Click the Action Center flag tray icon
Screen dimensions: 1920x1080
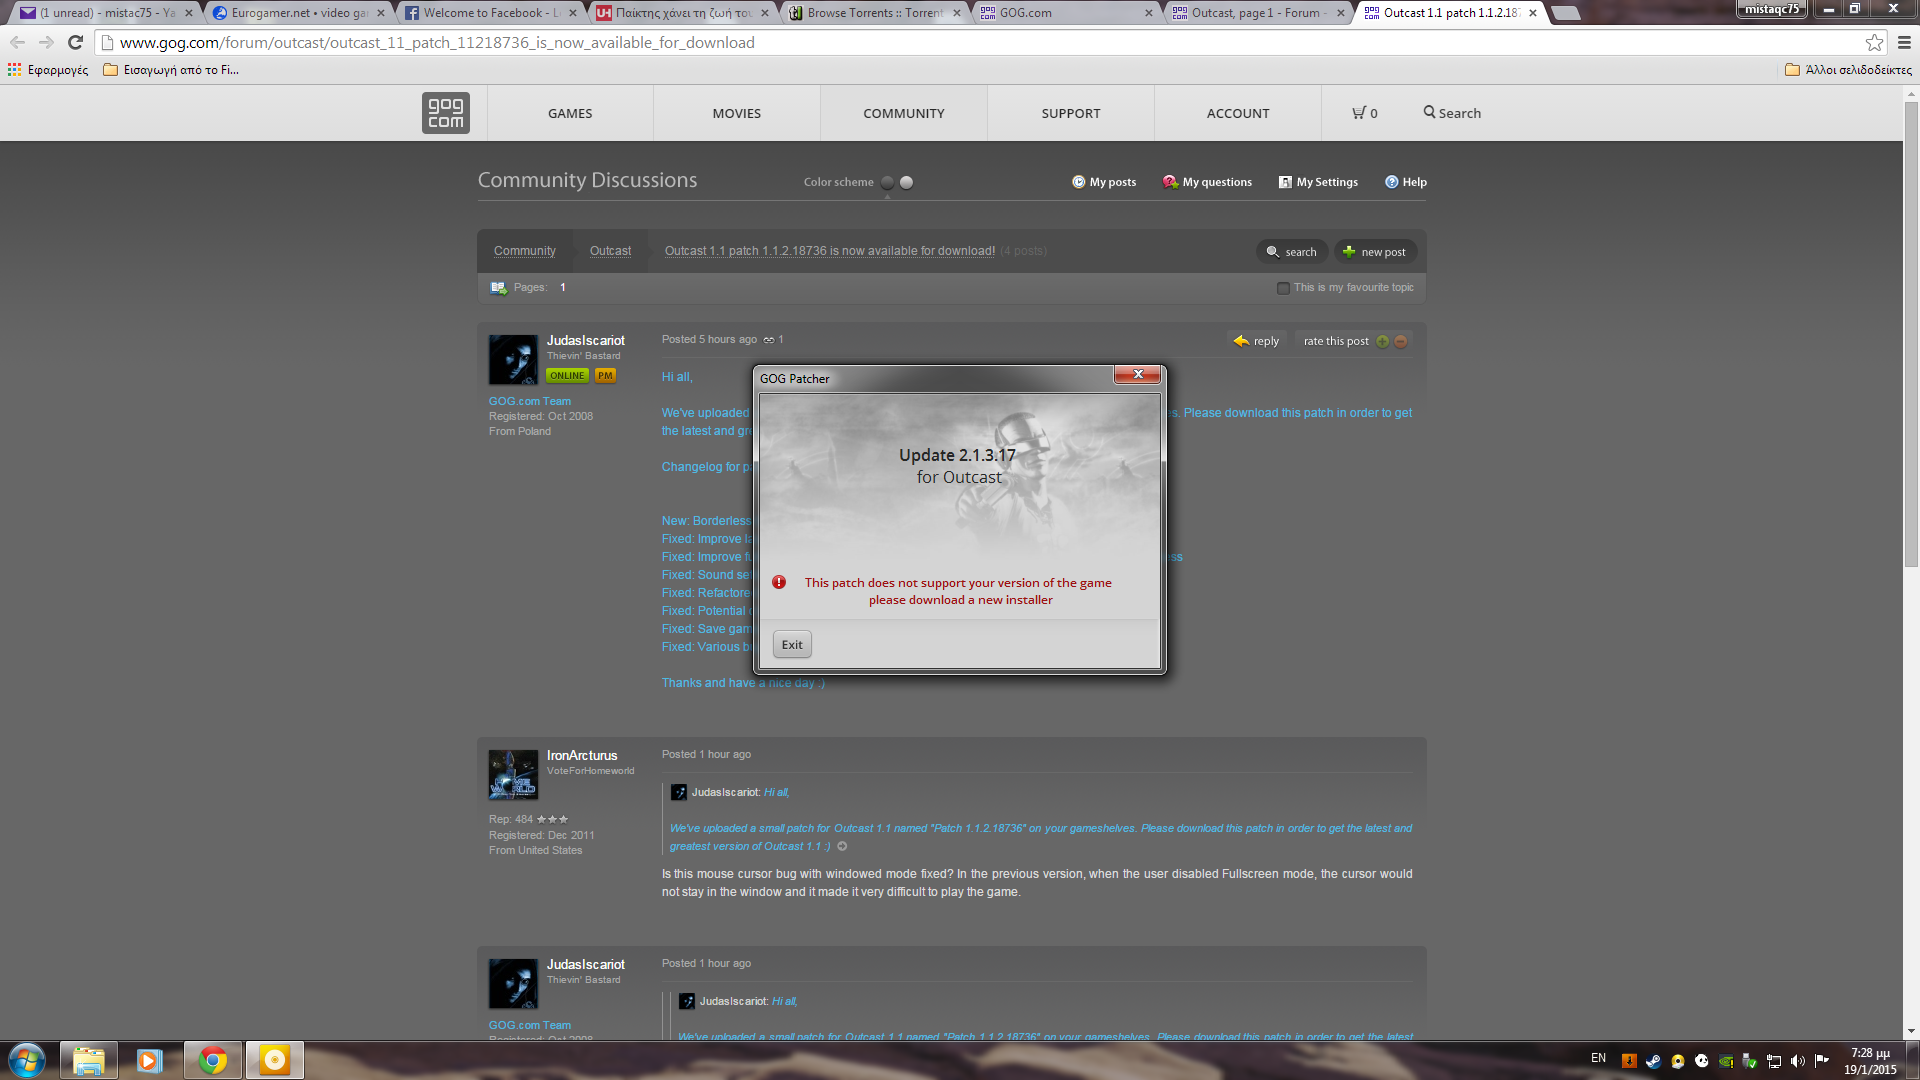[1821, 1061]
